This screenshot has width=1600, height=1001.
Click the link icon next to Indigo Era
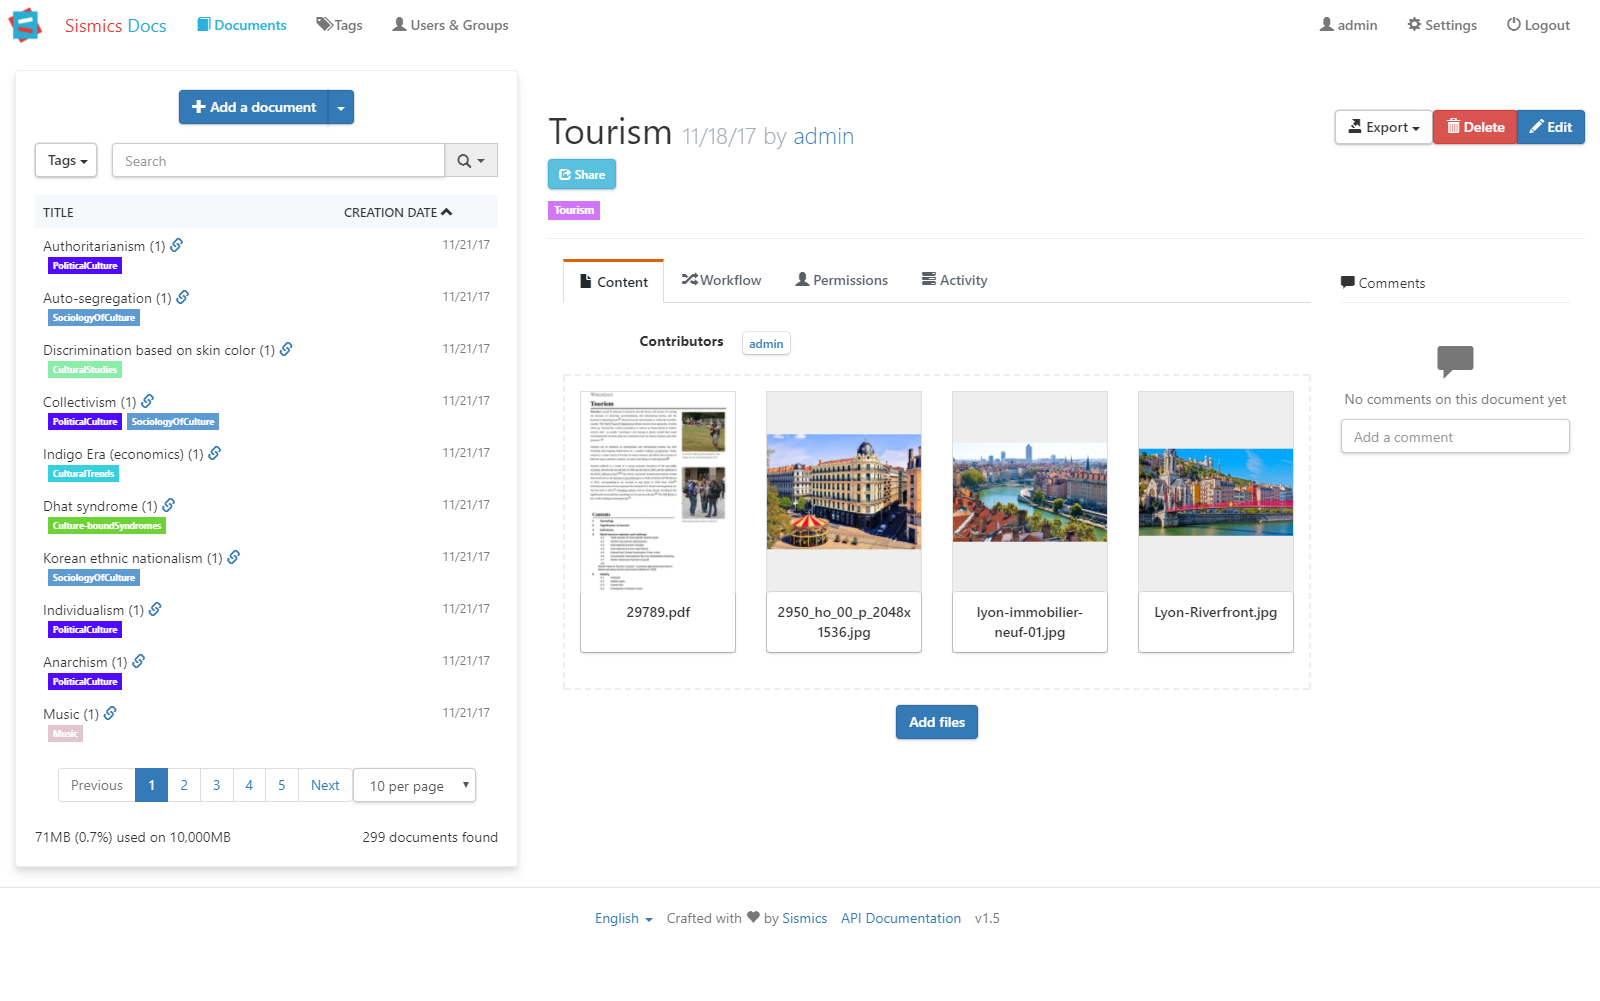pos(214,453)
